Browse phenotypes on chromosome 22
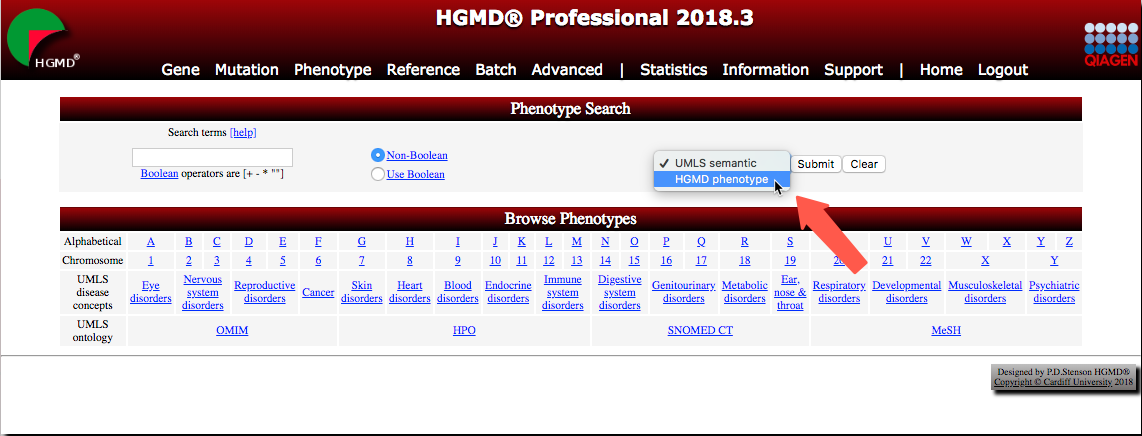Image resolution: width=1142 pixels, height=436 pixels. [x=926, y=261]
